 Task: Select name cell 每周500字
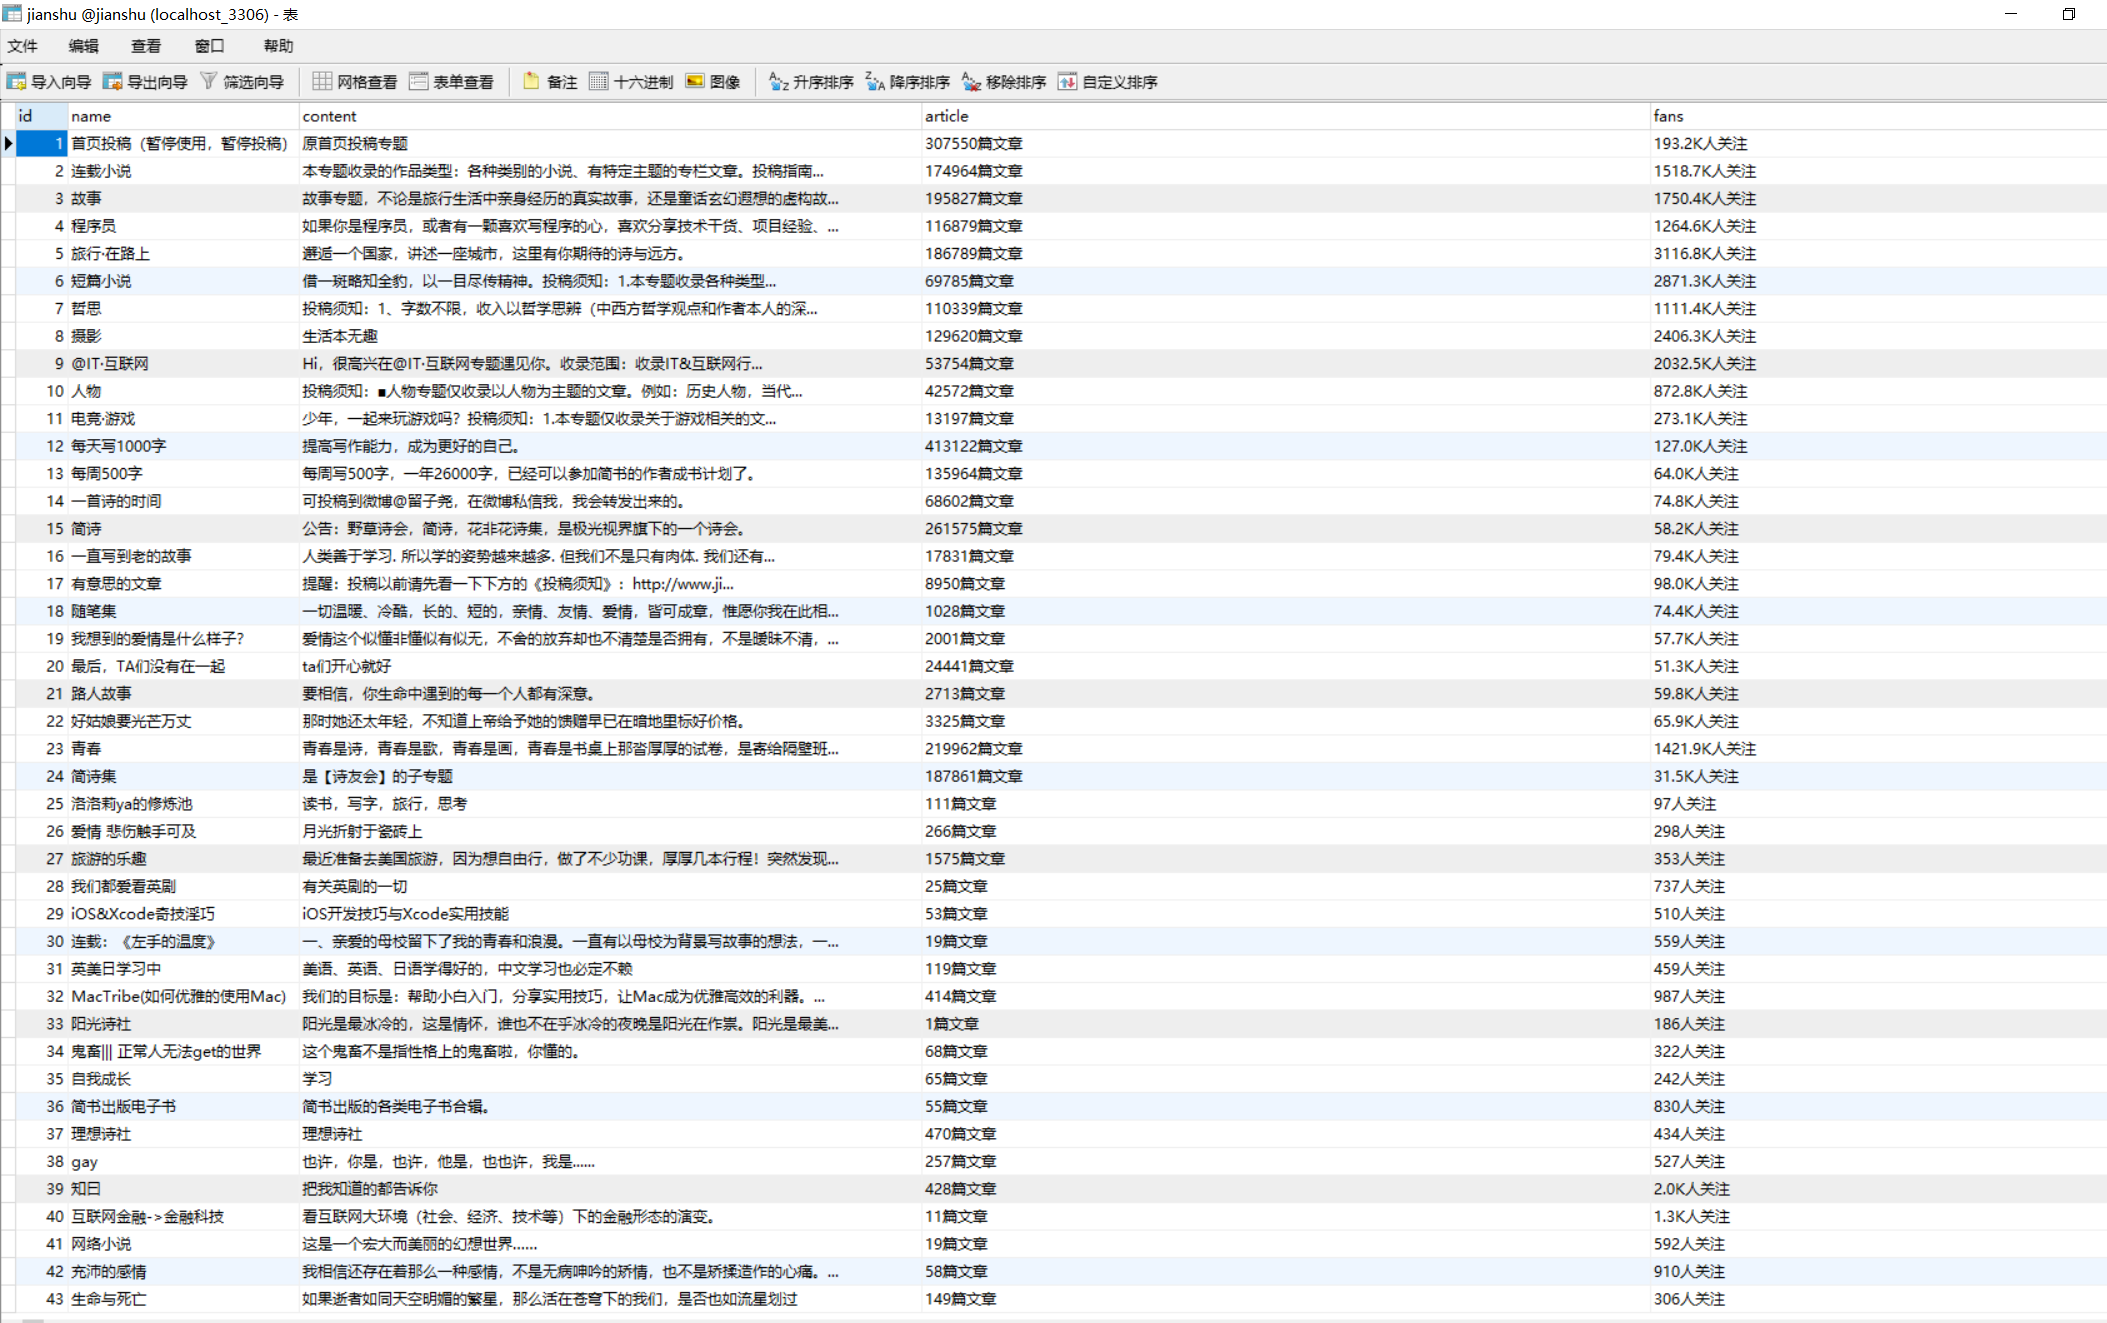pos(183,474)
